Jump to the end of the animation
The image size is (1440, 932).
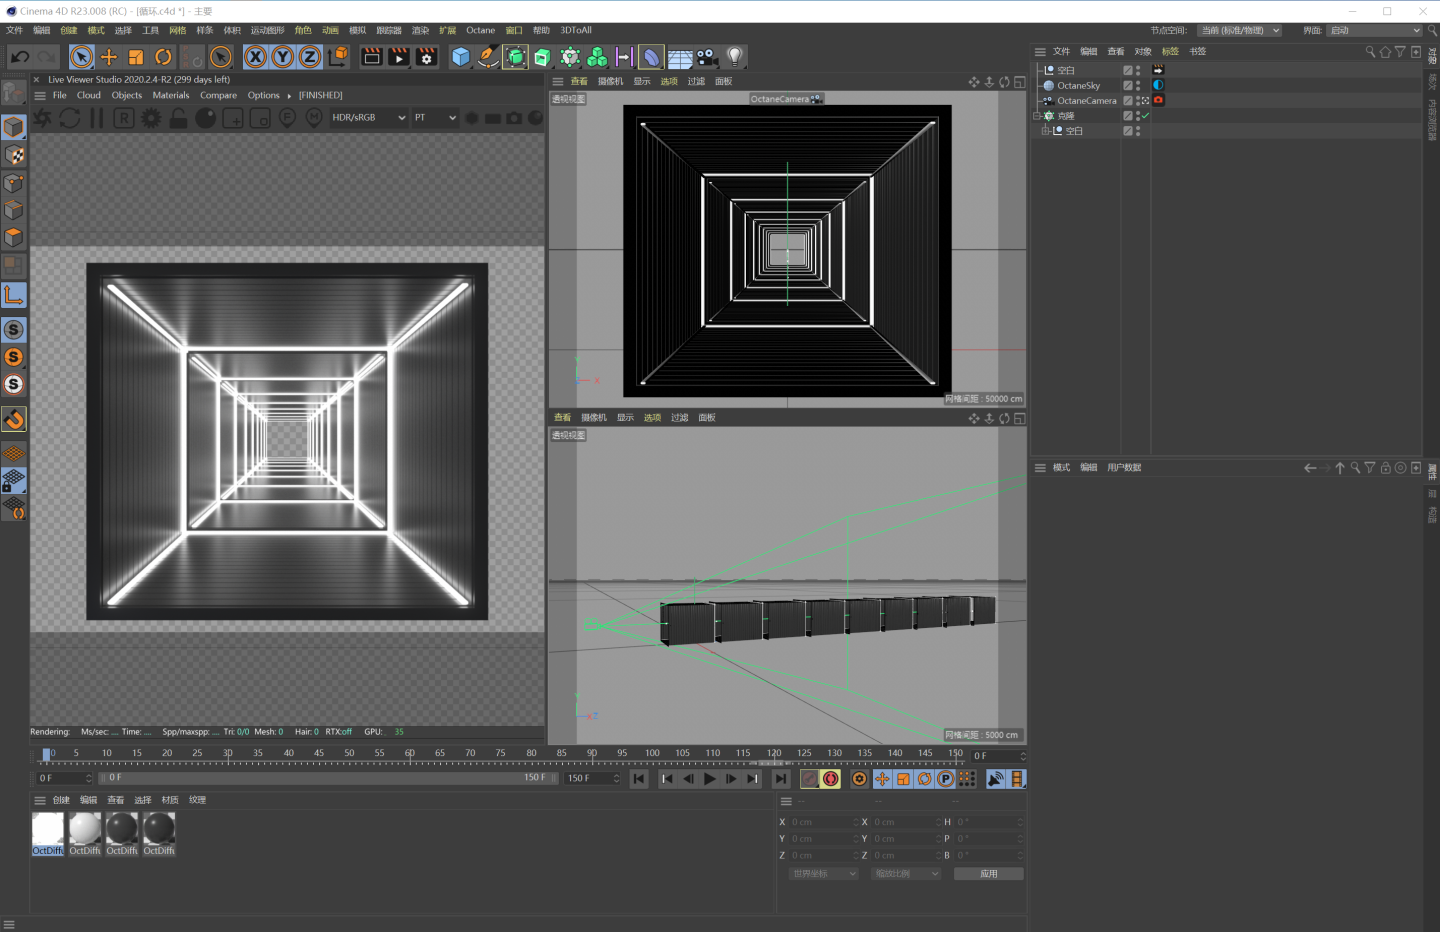[781, 779]
